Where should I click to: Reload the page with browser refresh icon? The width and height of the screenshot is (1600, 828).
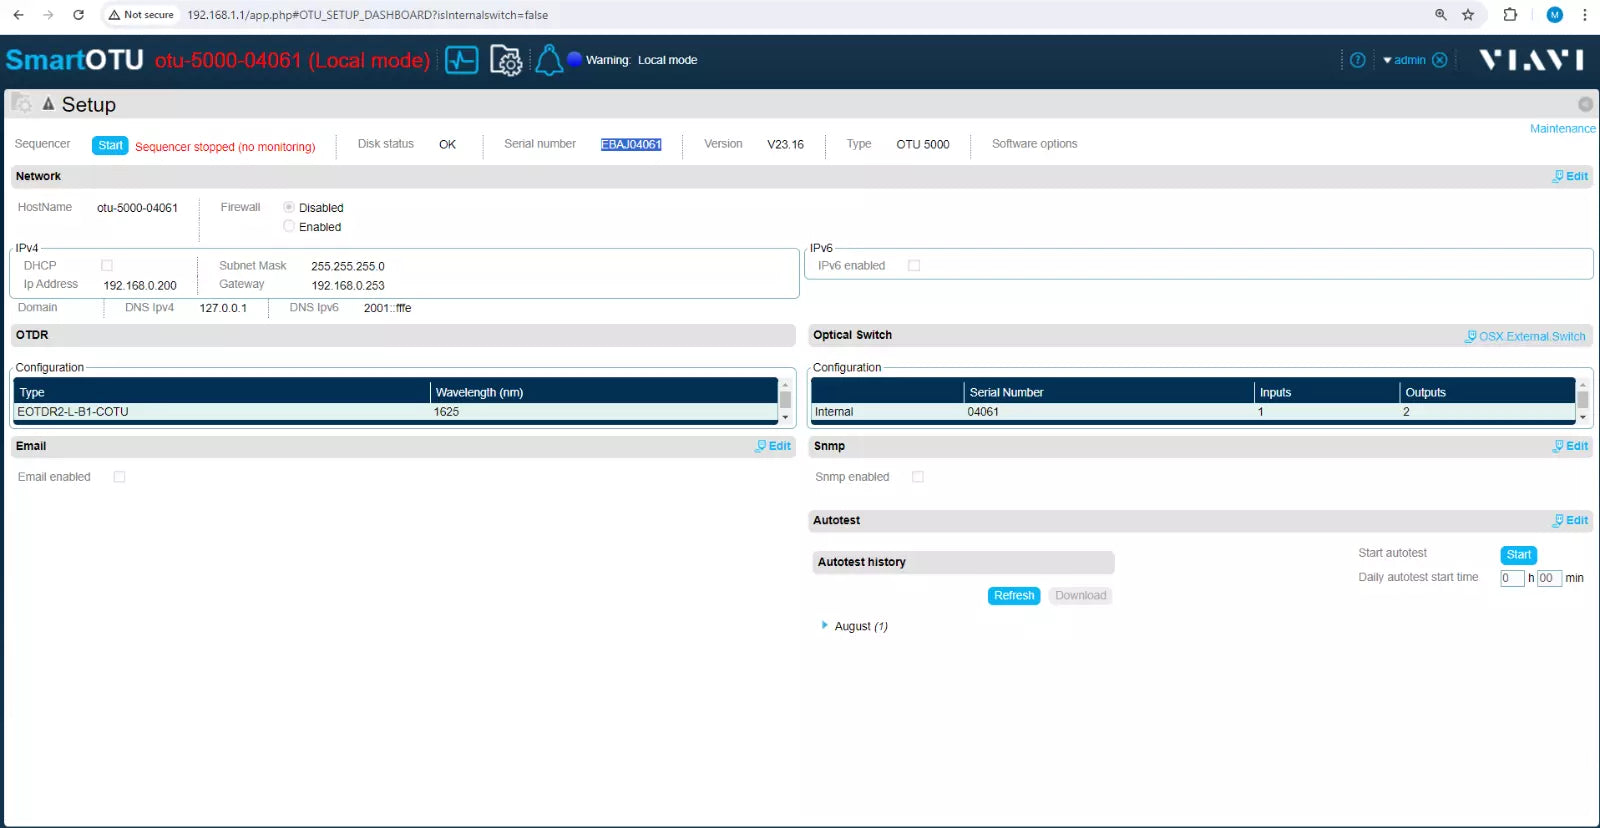coord(78,15)
